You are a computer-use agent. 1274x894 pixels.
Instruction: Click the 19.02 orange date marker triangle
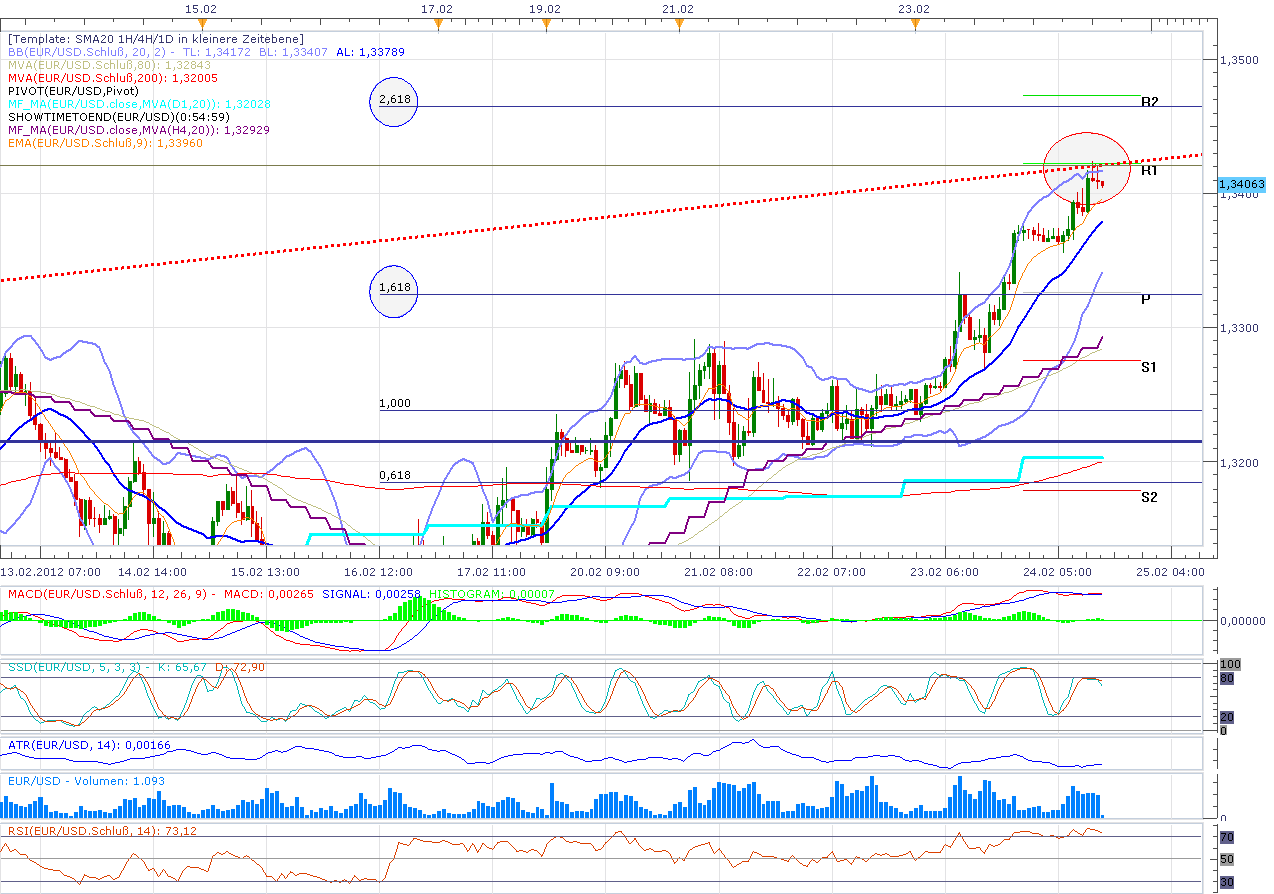click(x=546, y=24)
